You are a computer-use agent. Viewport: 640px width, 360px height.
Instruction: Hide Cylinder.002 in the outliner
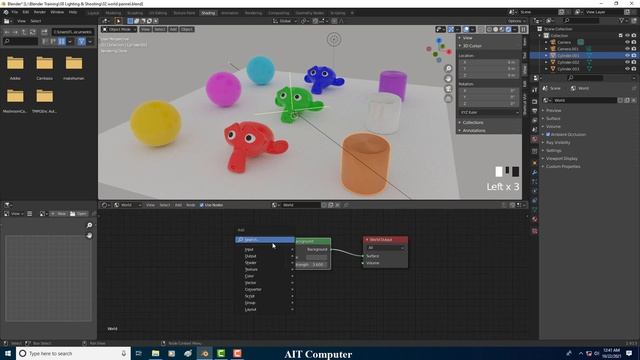pos(627,62)
